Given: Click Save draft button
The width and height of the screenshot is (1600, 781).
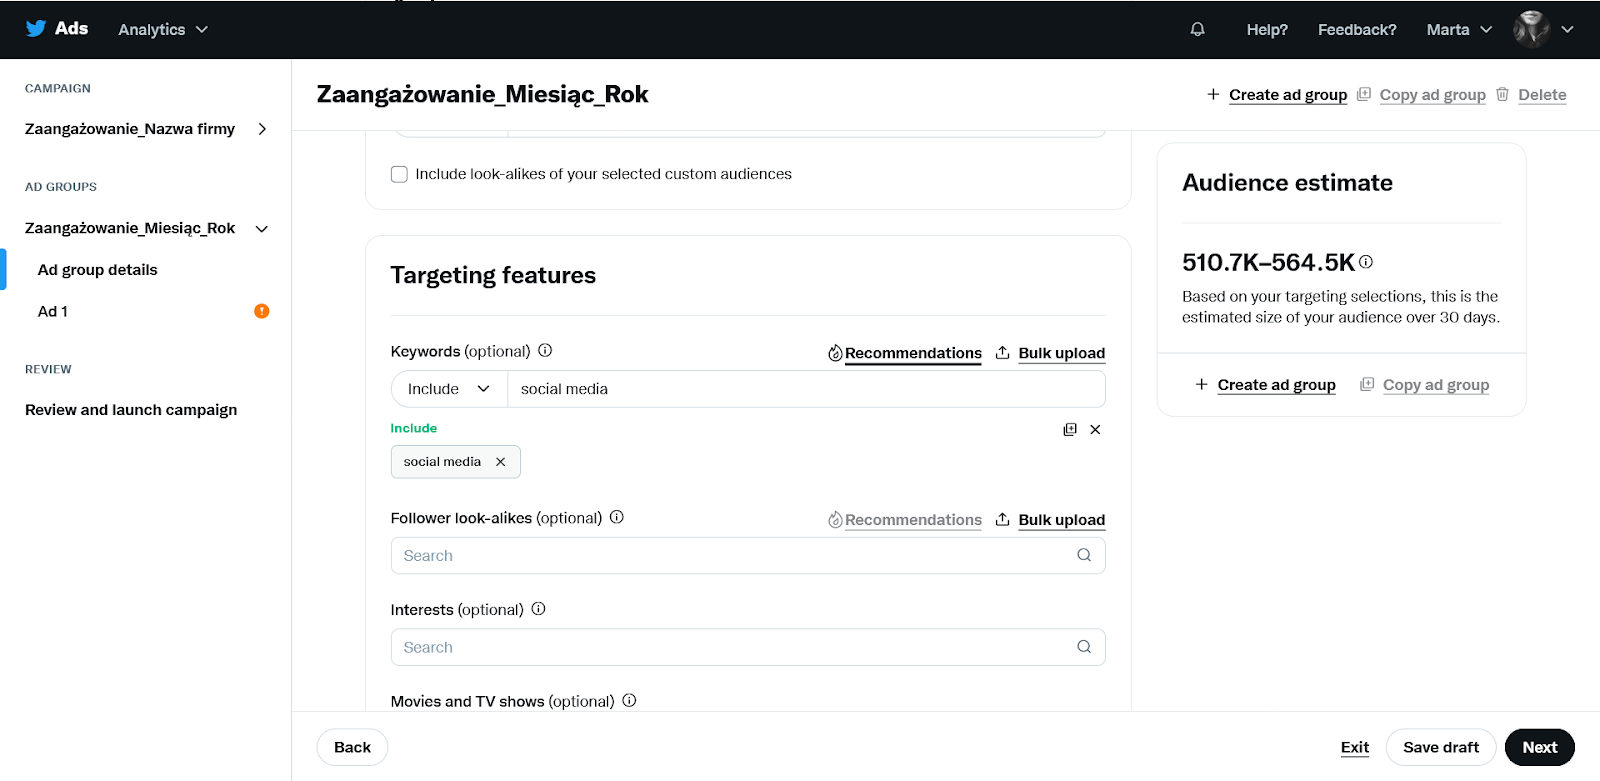Looking at the screenshot, I should 1441,747.
